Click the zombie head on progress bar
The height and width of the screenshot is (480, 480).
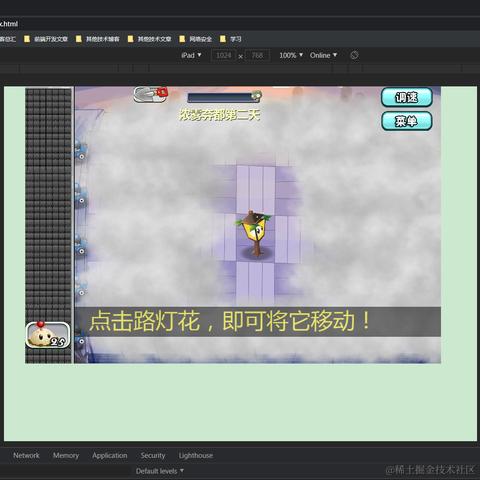[256, 96]
